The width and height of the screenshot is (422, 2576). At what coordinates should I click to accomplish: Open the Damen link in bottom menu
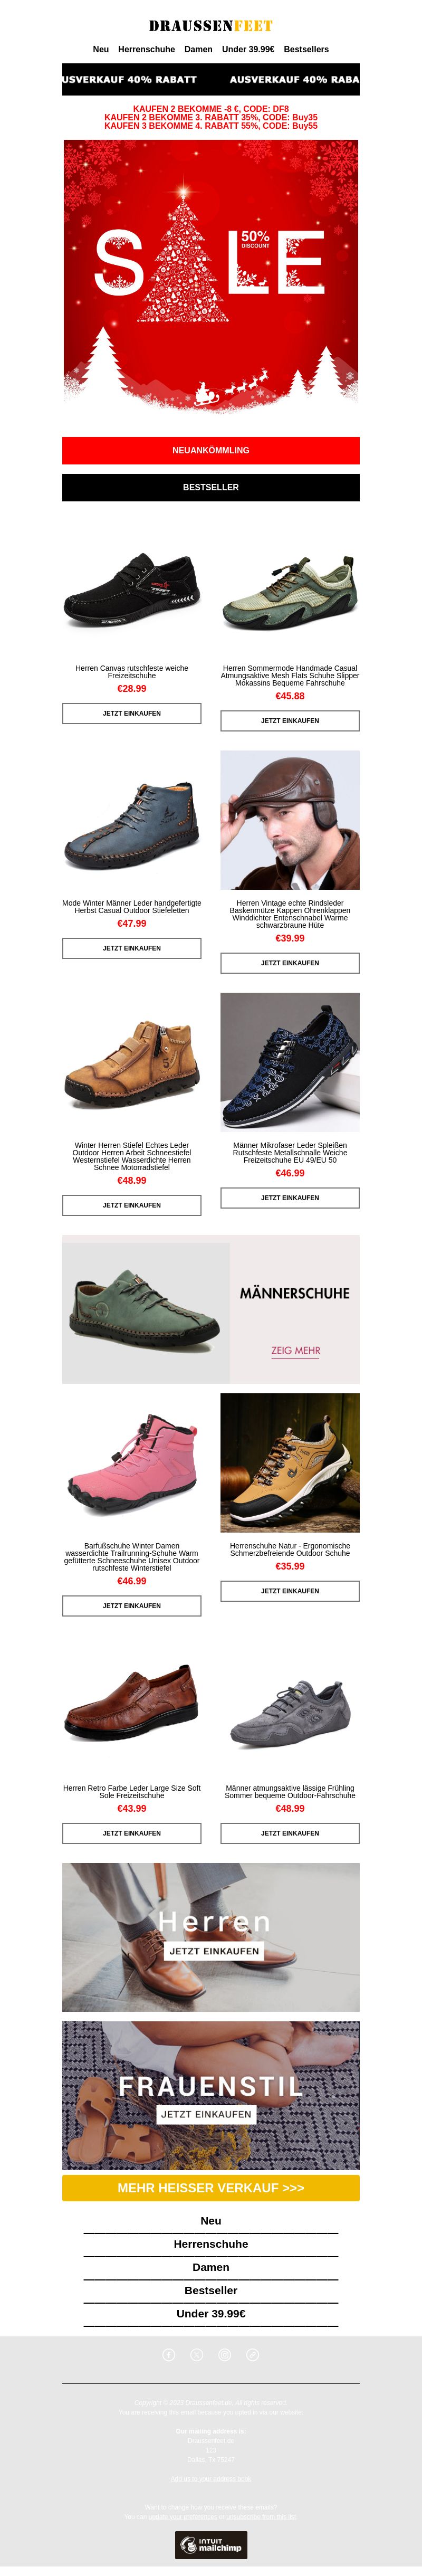click(x=211, y=2267)
